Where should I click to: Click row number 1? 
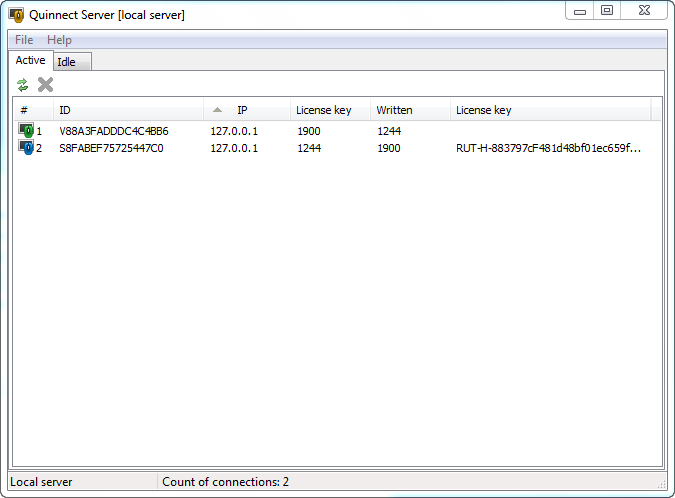(x=39, y=131)
